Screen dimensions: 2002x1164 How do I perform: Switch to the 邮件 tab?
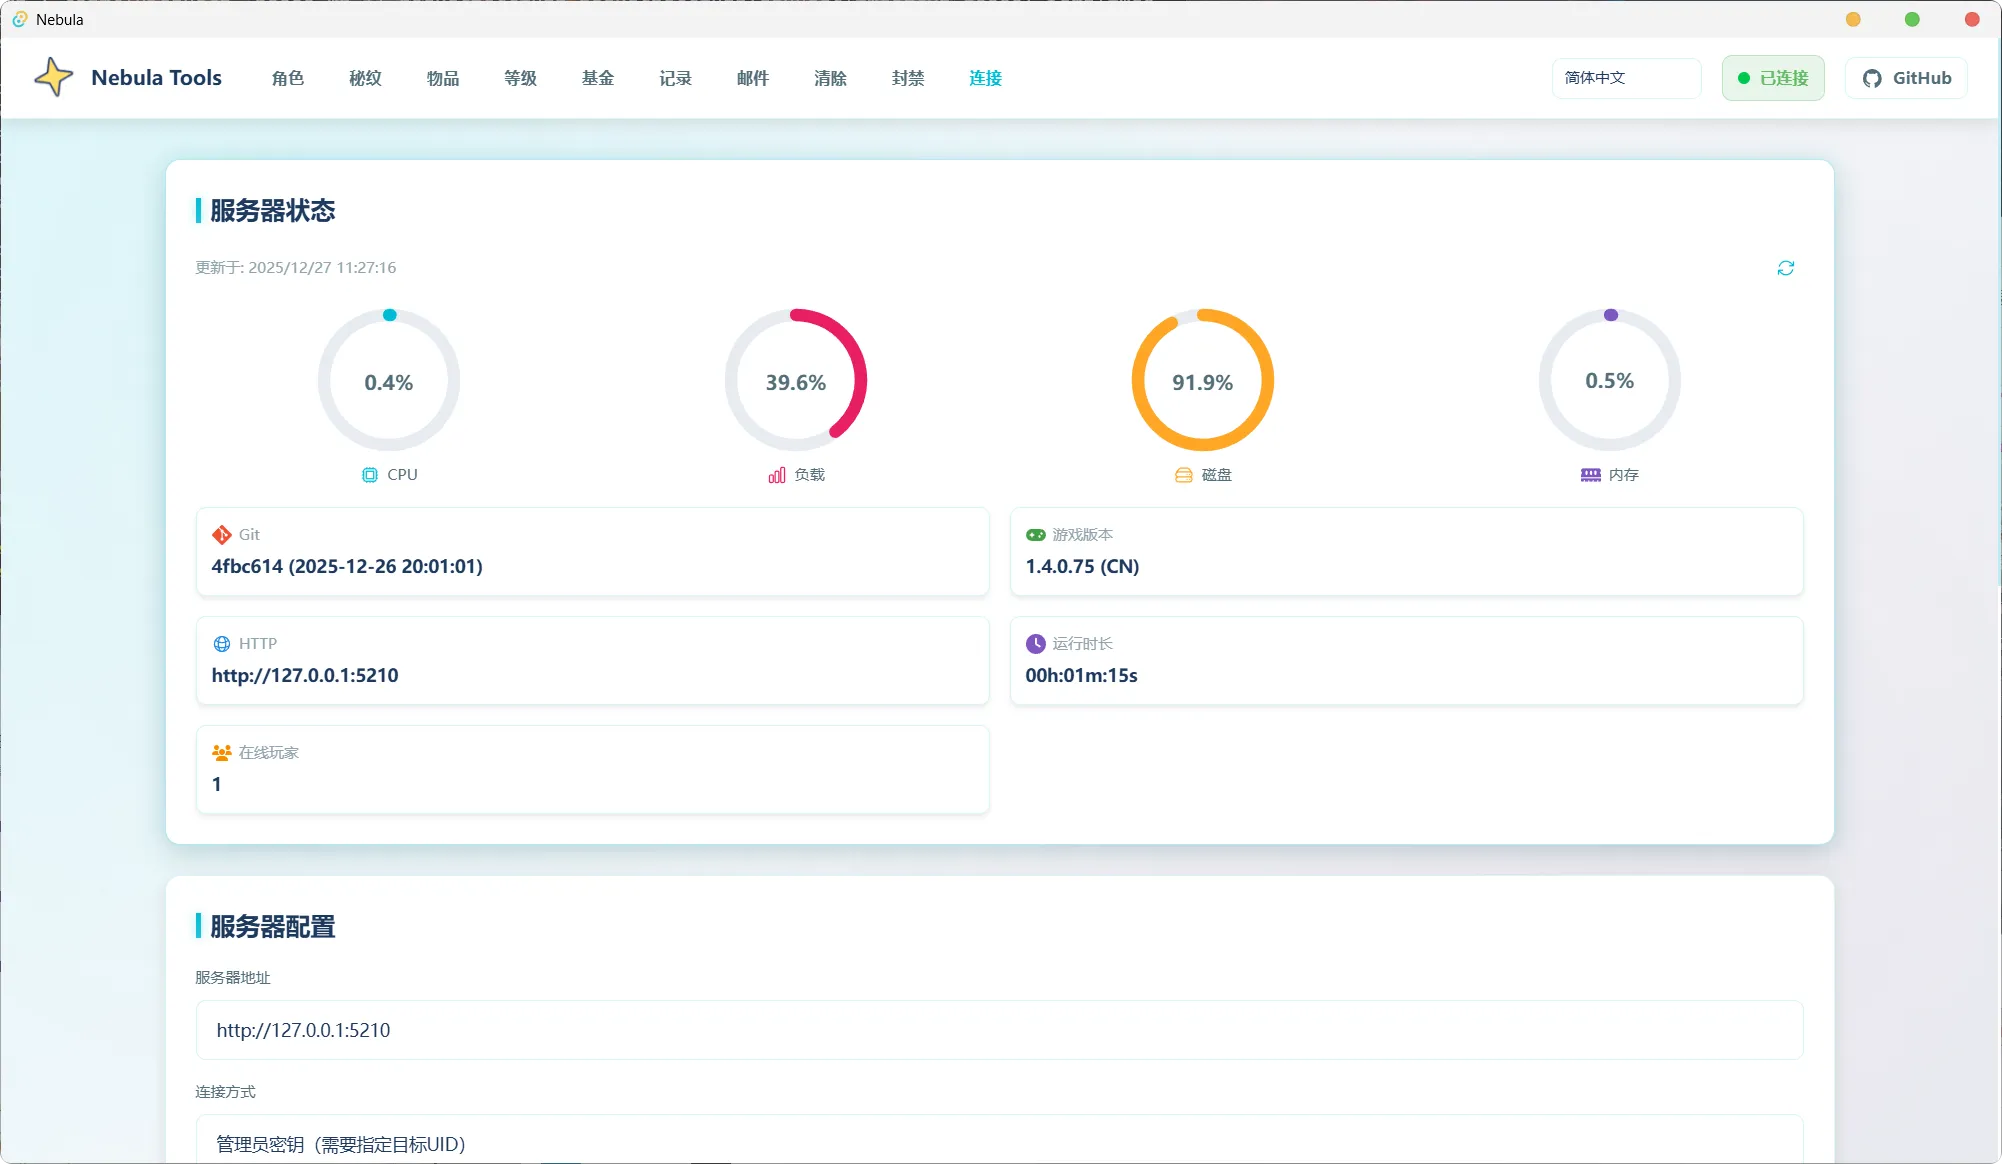(753, 78)
